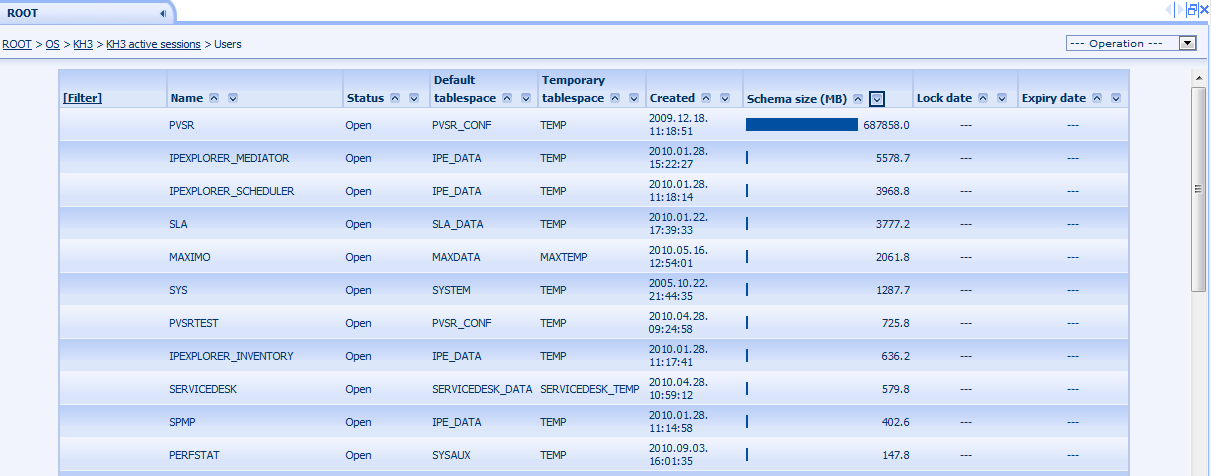1211x476 pixels.
Task: Sort Temporary tablespace descending arrow
Action: click(633, 98)
